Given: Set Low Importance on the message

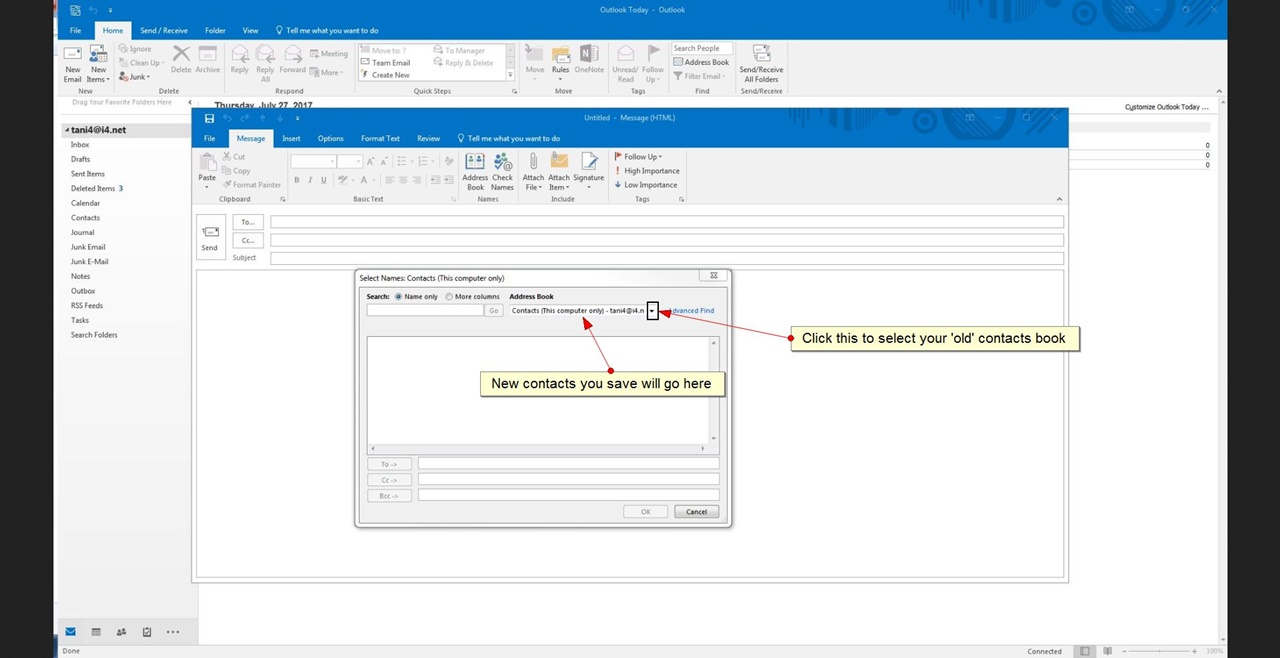Looking at the screenshot, I should click(x=646, y=185).
